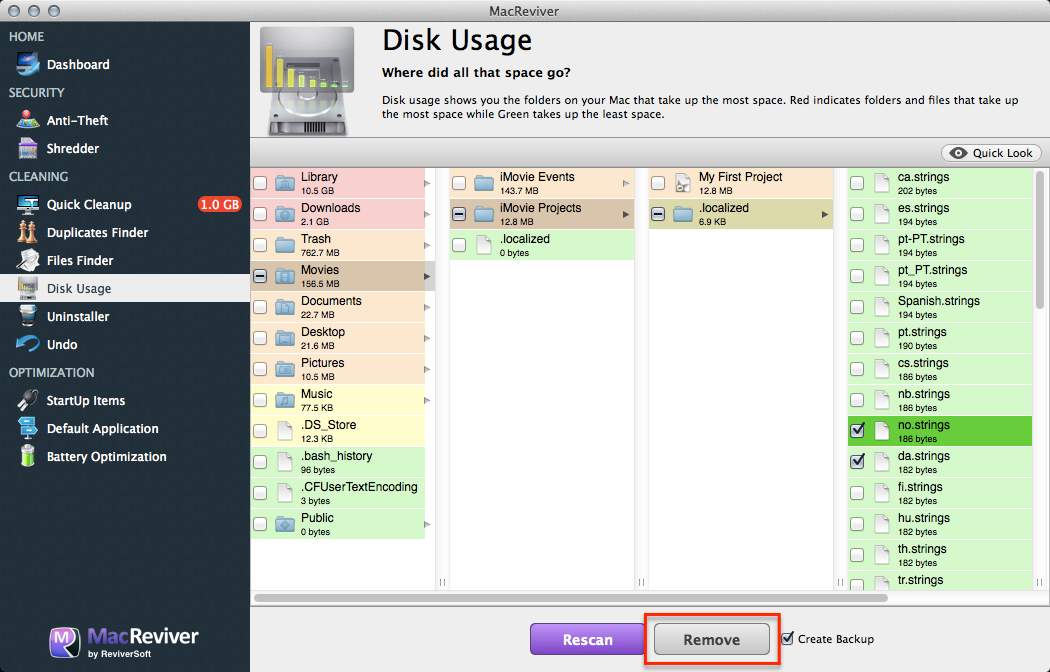This screenshot has height=672, width=1050.
Task: Click the Downloads folder icon
Action: (285, 214)
